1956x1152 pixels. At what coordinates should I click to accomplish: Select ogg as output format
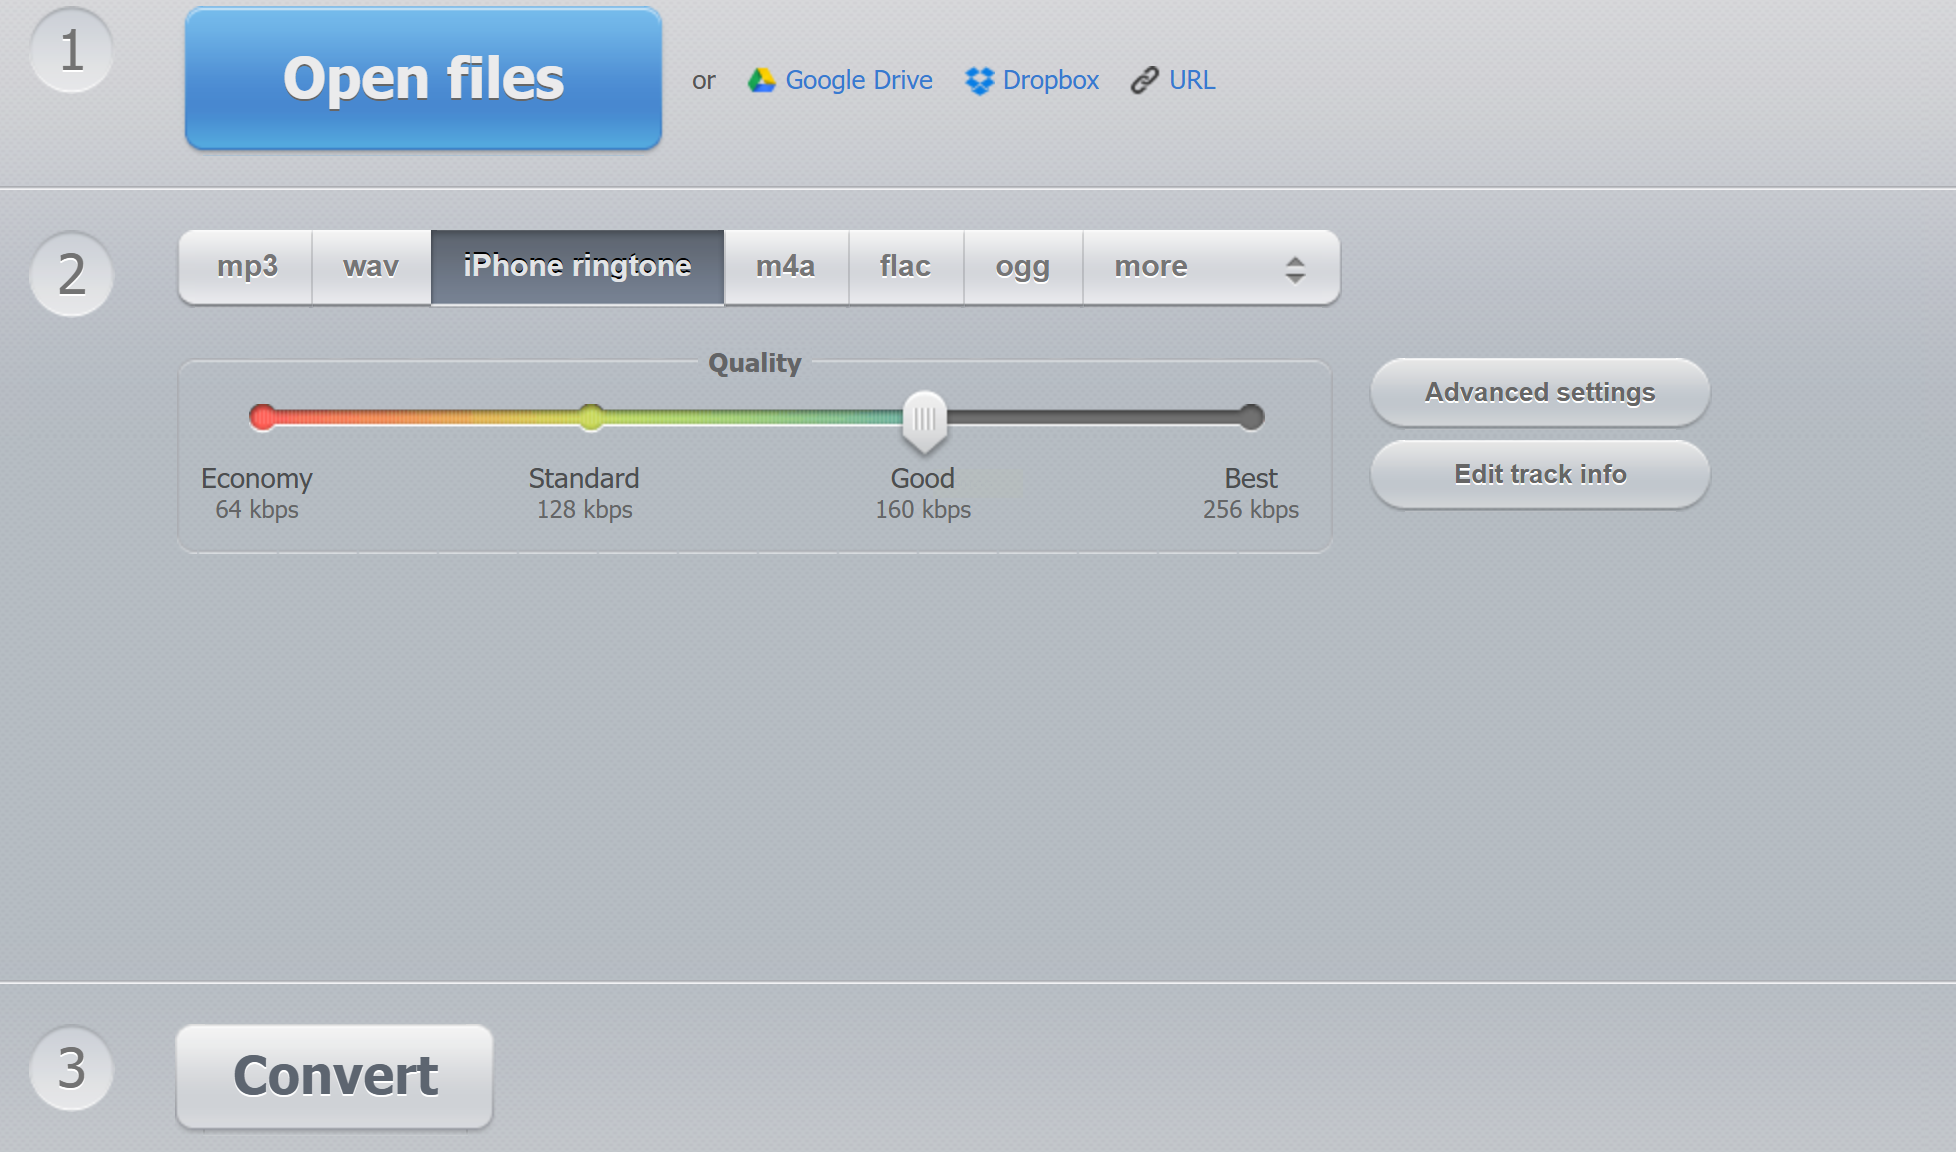(1022, 267)
